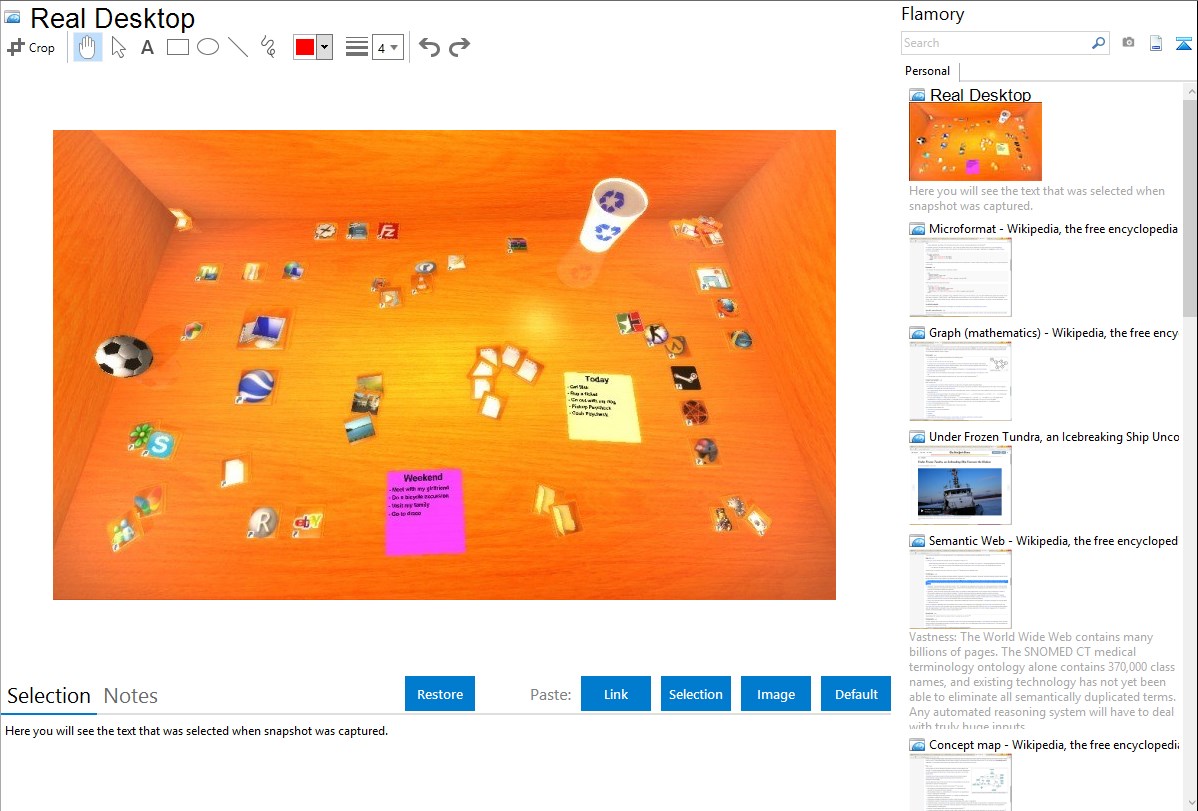The image size is (1198, 811).
Task: Activate the hand pan tool
Action: pyautogui.click(x=88, y=47)
